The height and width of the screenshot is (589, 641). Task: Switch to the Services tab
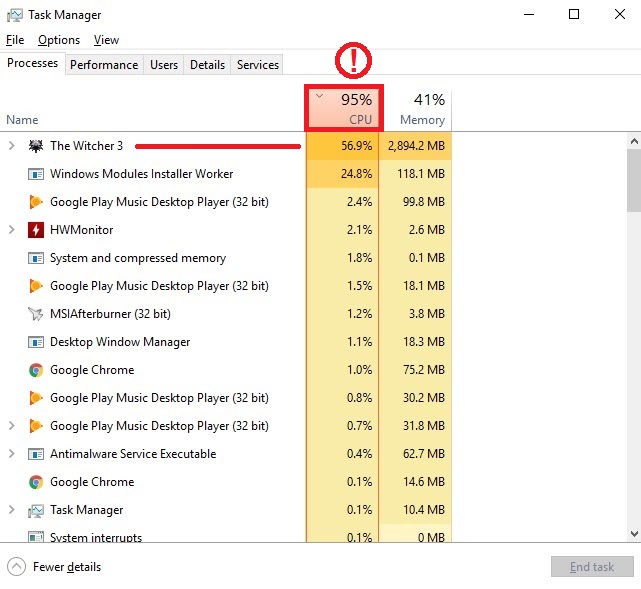258,65
